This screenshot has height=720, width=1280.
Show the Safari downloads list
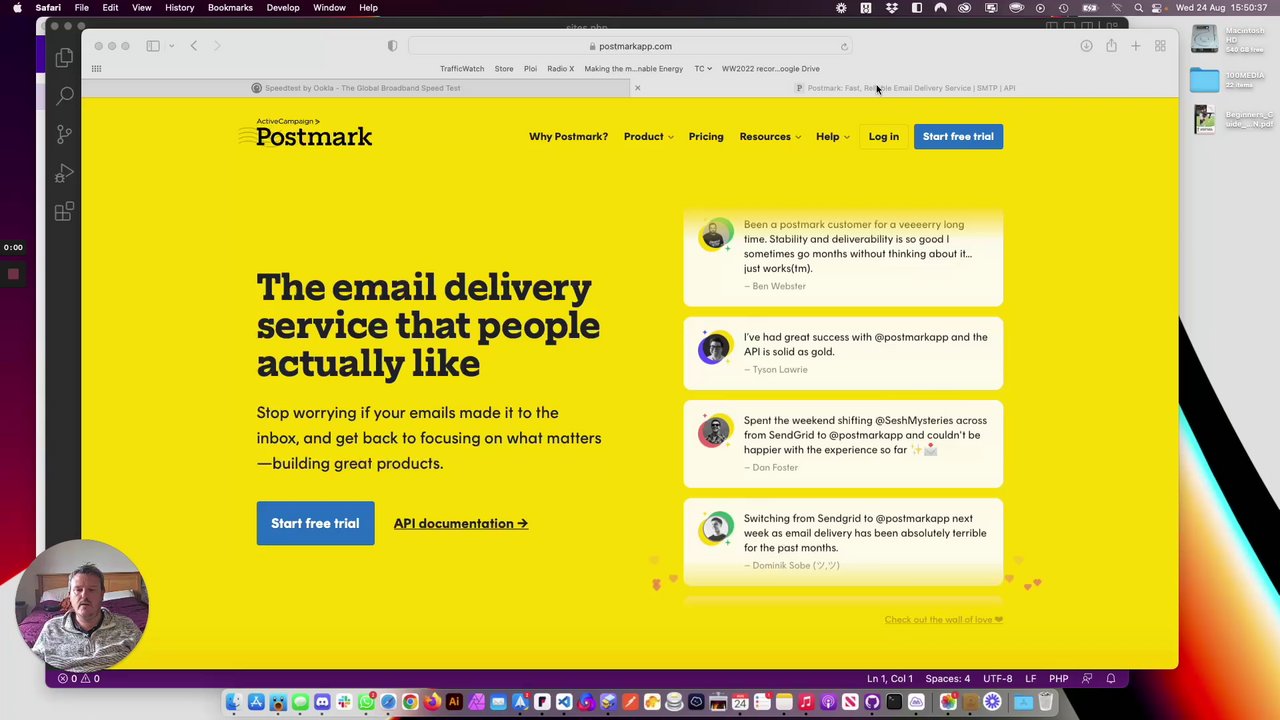(1086, 46)
